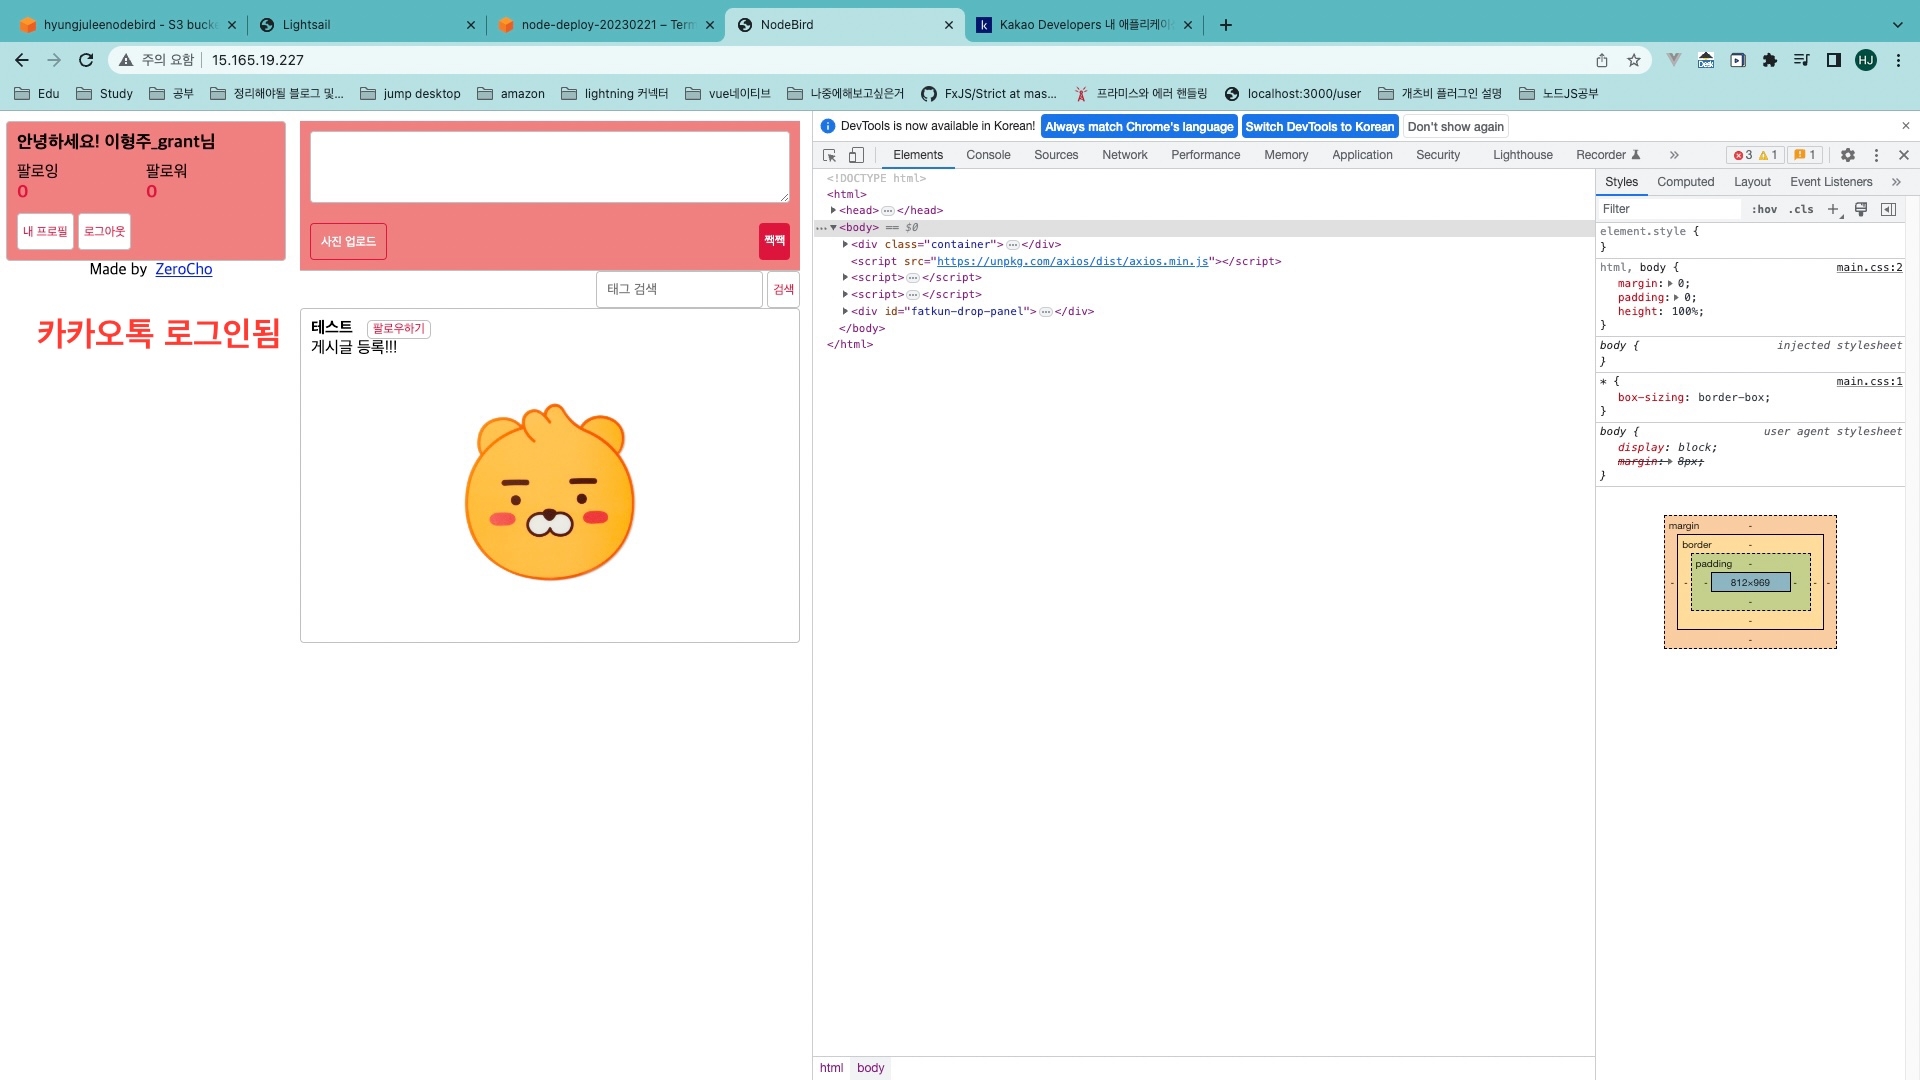Open DevTools settings gear
1920x1080 pixels.
pyautogui.click(x=1848, y=155)
